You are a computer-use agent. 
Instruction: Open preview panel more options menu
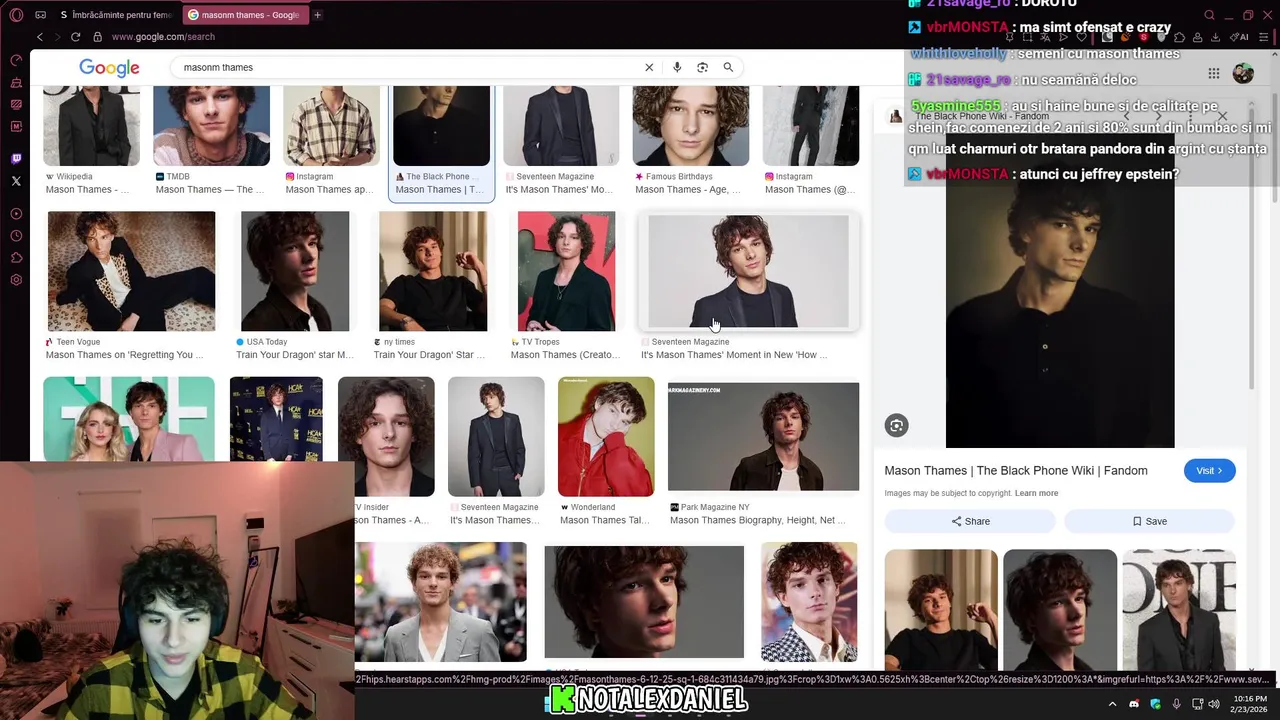coord(1190,116)
